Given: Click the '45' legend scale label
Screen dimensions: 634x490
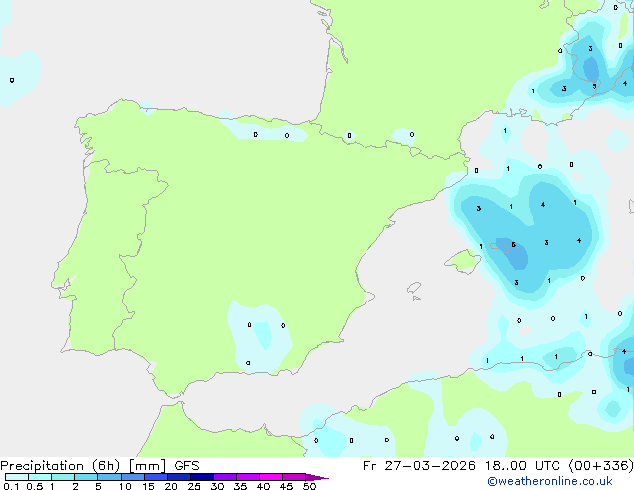Looking at the screenshot, I should [286, 486].
